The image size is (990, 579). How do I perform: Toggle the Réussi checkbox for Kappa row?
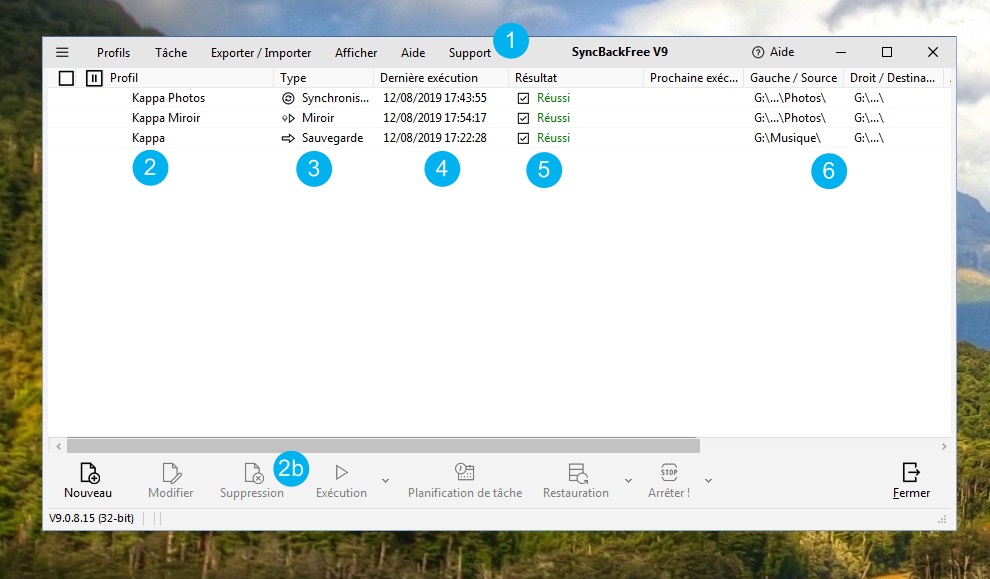point(523,138)
